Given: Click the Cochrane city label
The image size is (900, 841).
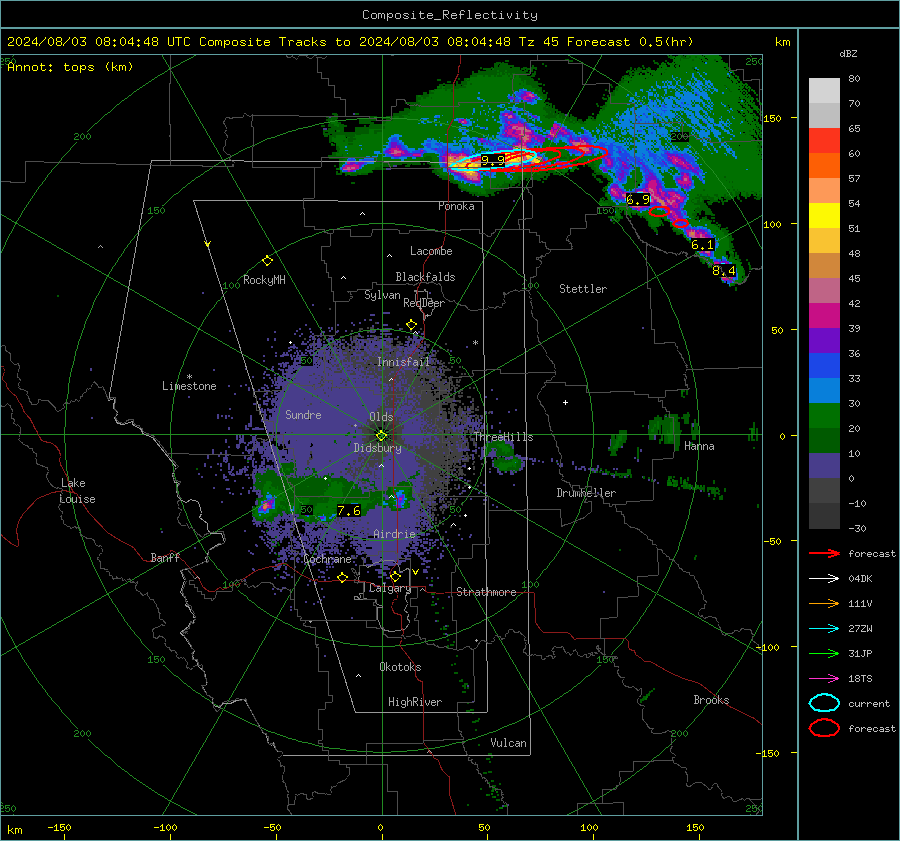Looking at the screenshot, I should (327, 559).
